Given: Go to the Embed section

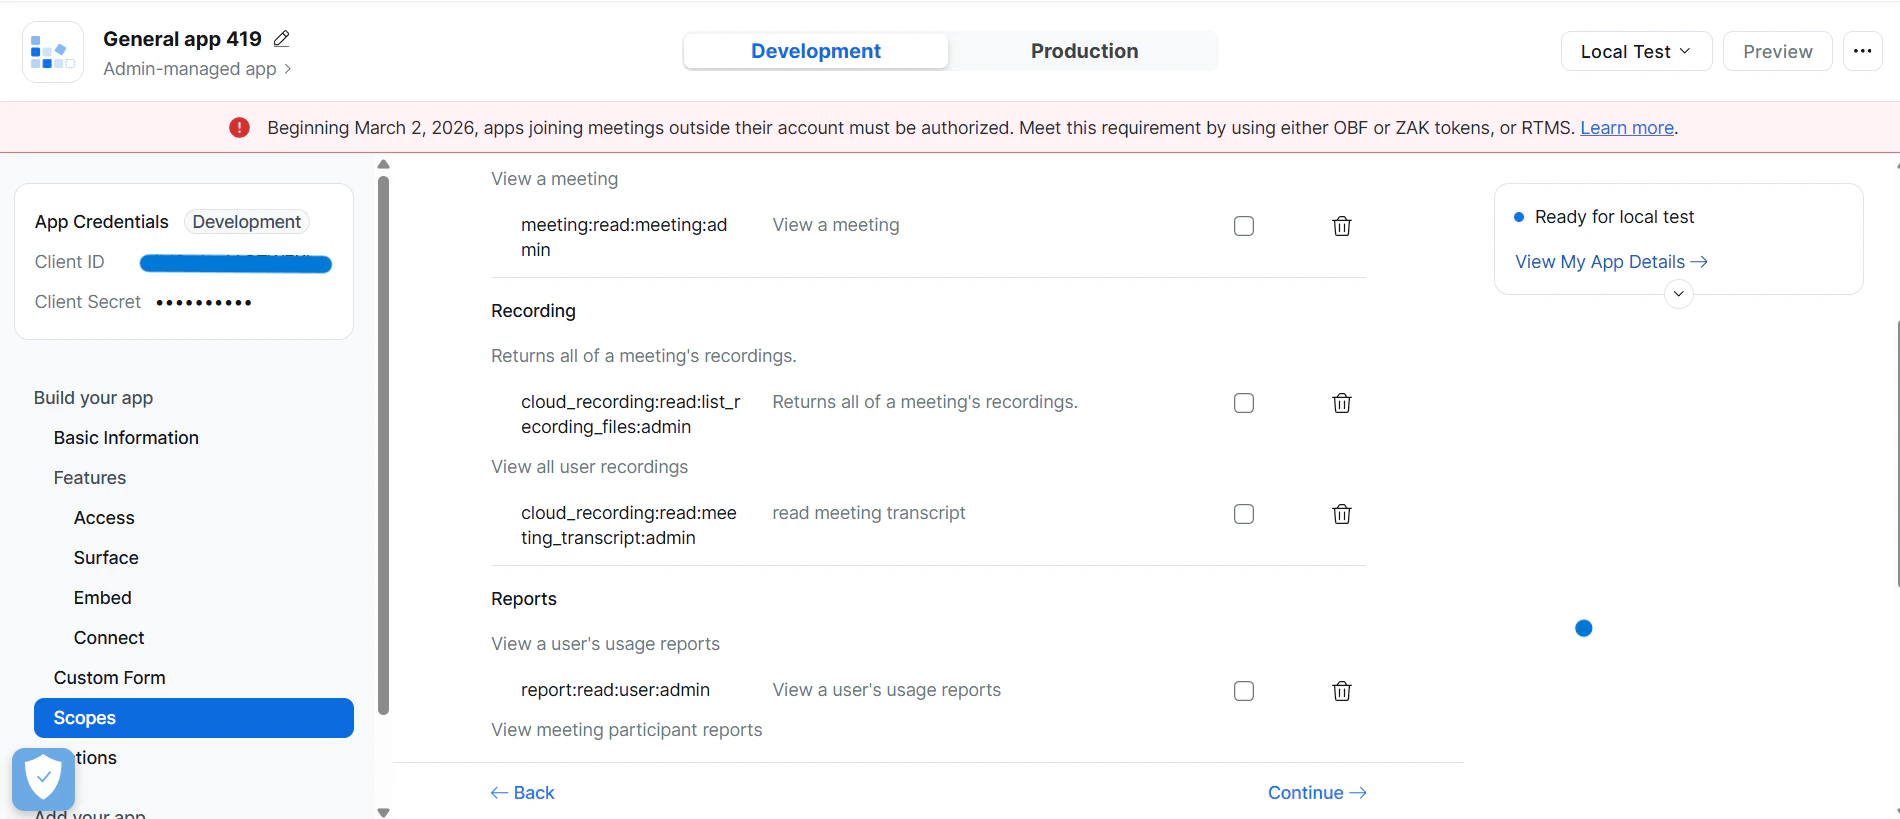Looking at the screenshot, I should [103, 598].
